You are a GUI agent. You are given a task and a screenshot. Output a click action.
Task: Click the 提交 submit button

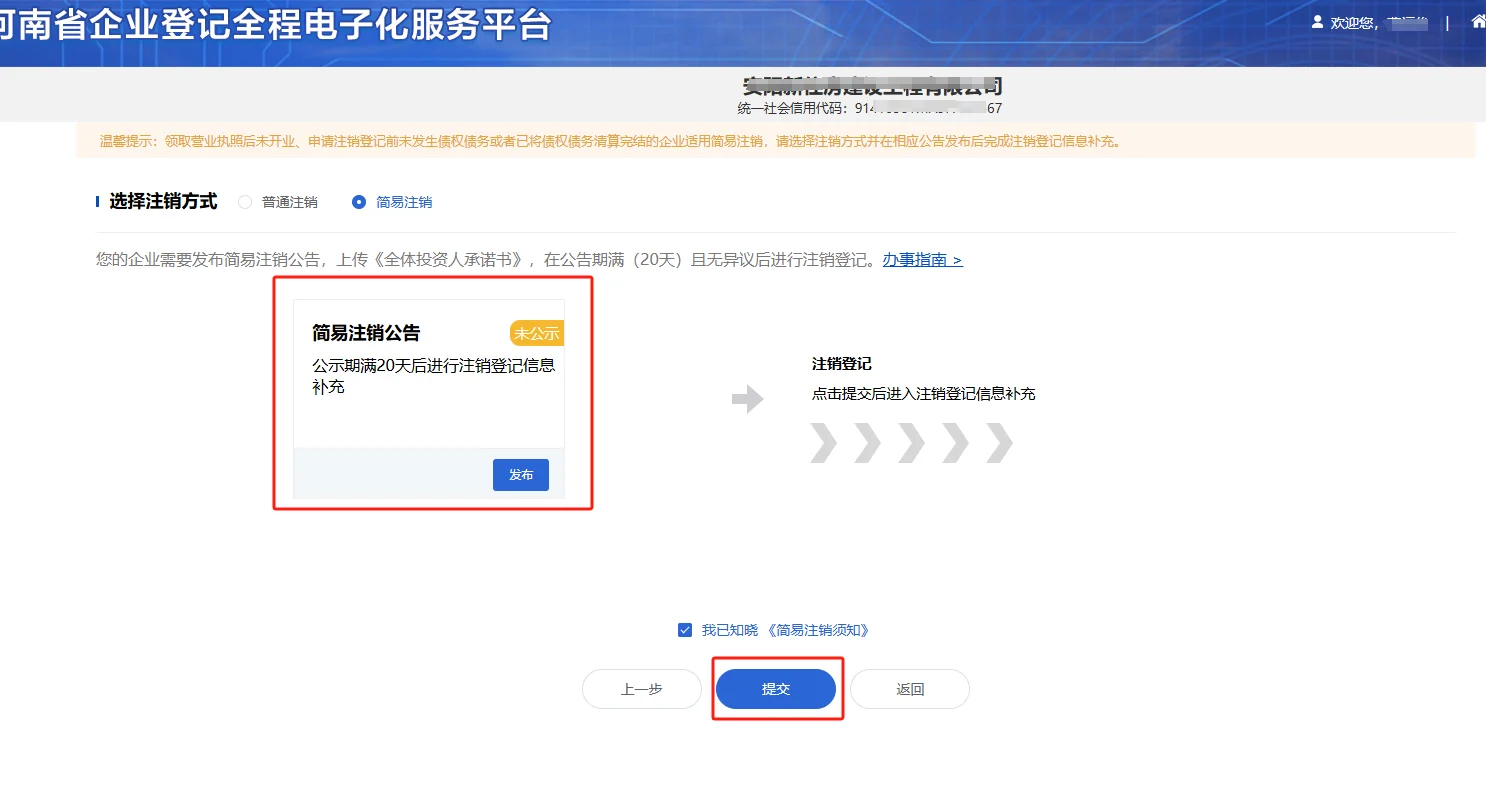tap(777, 689)
